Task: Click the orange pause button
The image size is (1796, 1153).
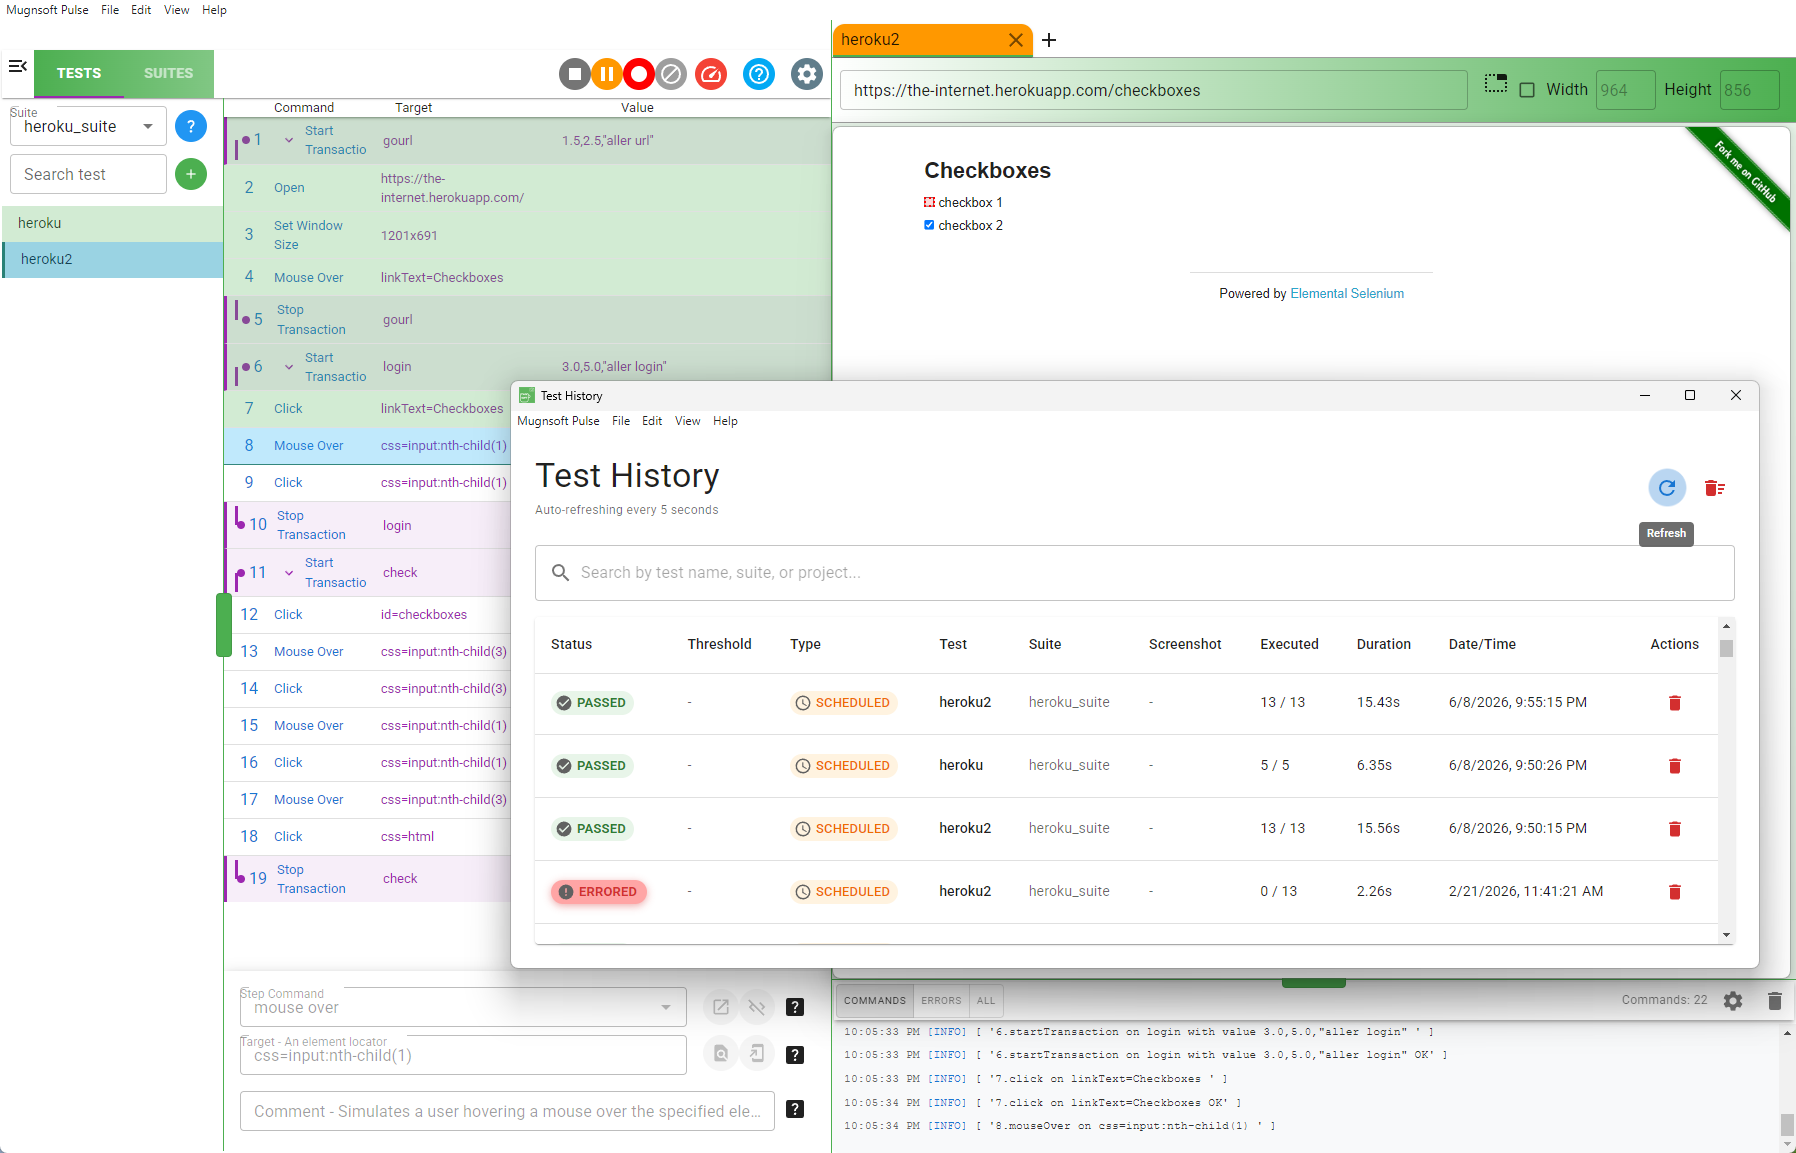Action: 606,74
